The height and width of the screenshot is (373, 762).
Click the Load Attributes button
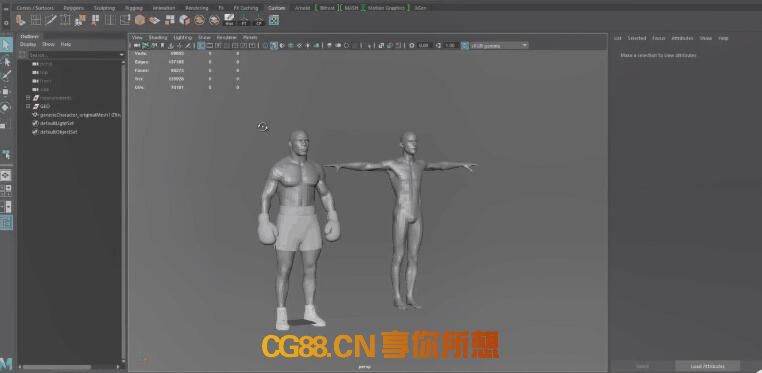[707, 366]
